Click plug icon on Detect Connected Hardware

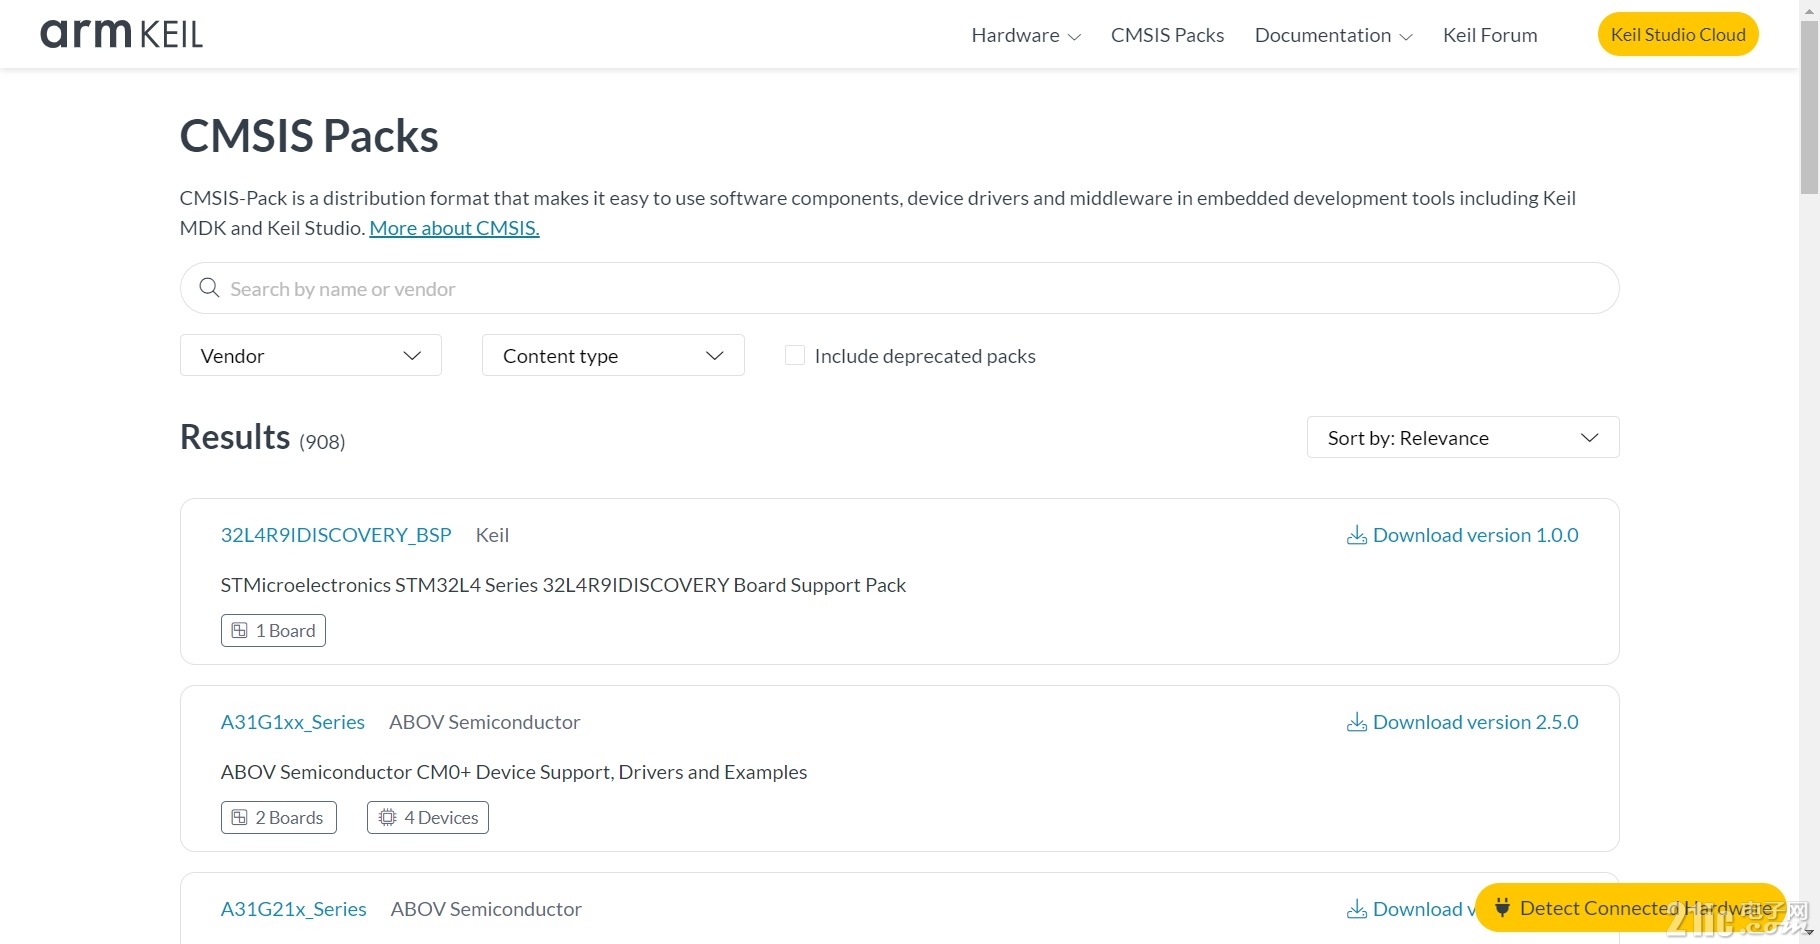tap(1502, 908)
